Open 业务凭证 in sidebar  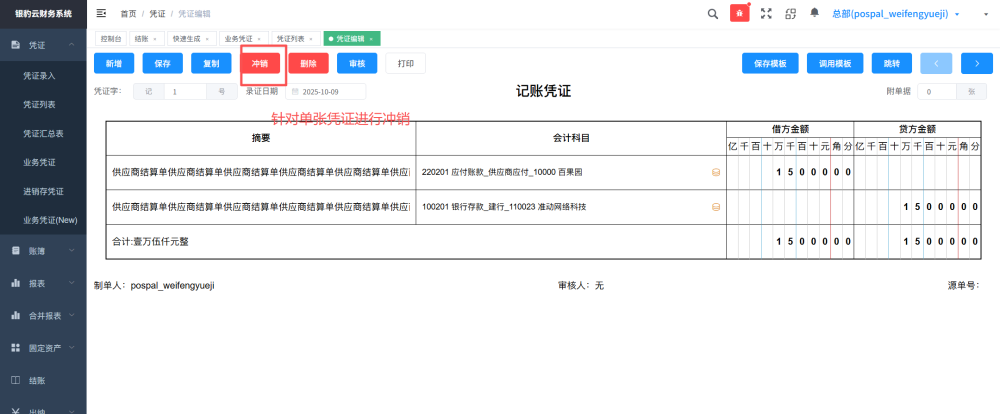tap(43, 163)
